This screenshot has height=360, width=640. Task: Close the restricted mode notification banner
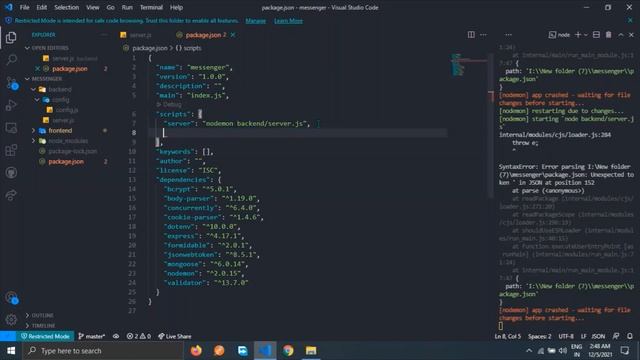(630, 20)
